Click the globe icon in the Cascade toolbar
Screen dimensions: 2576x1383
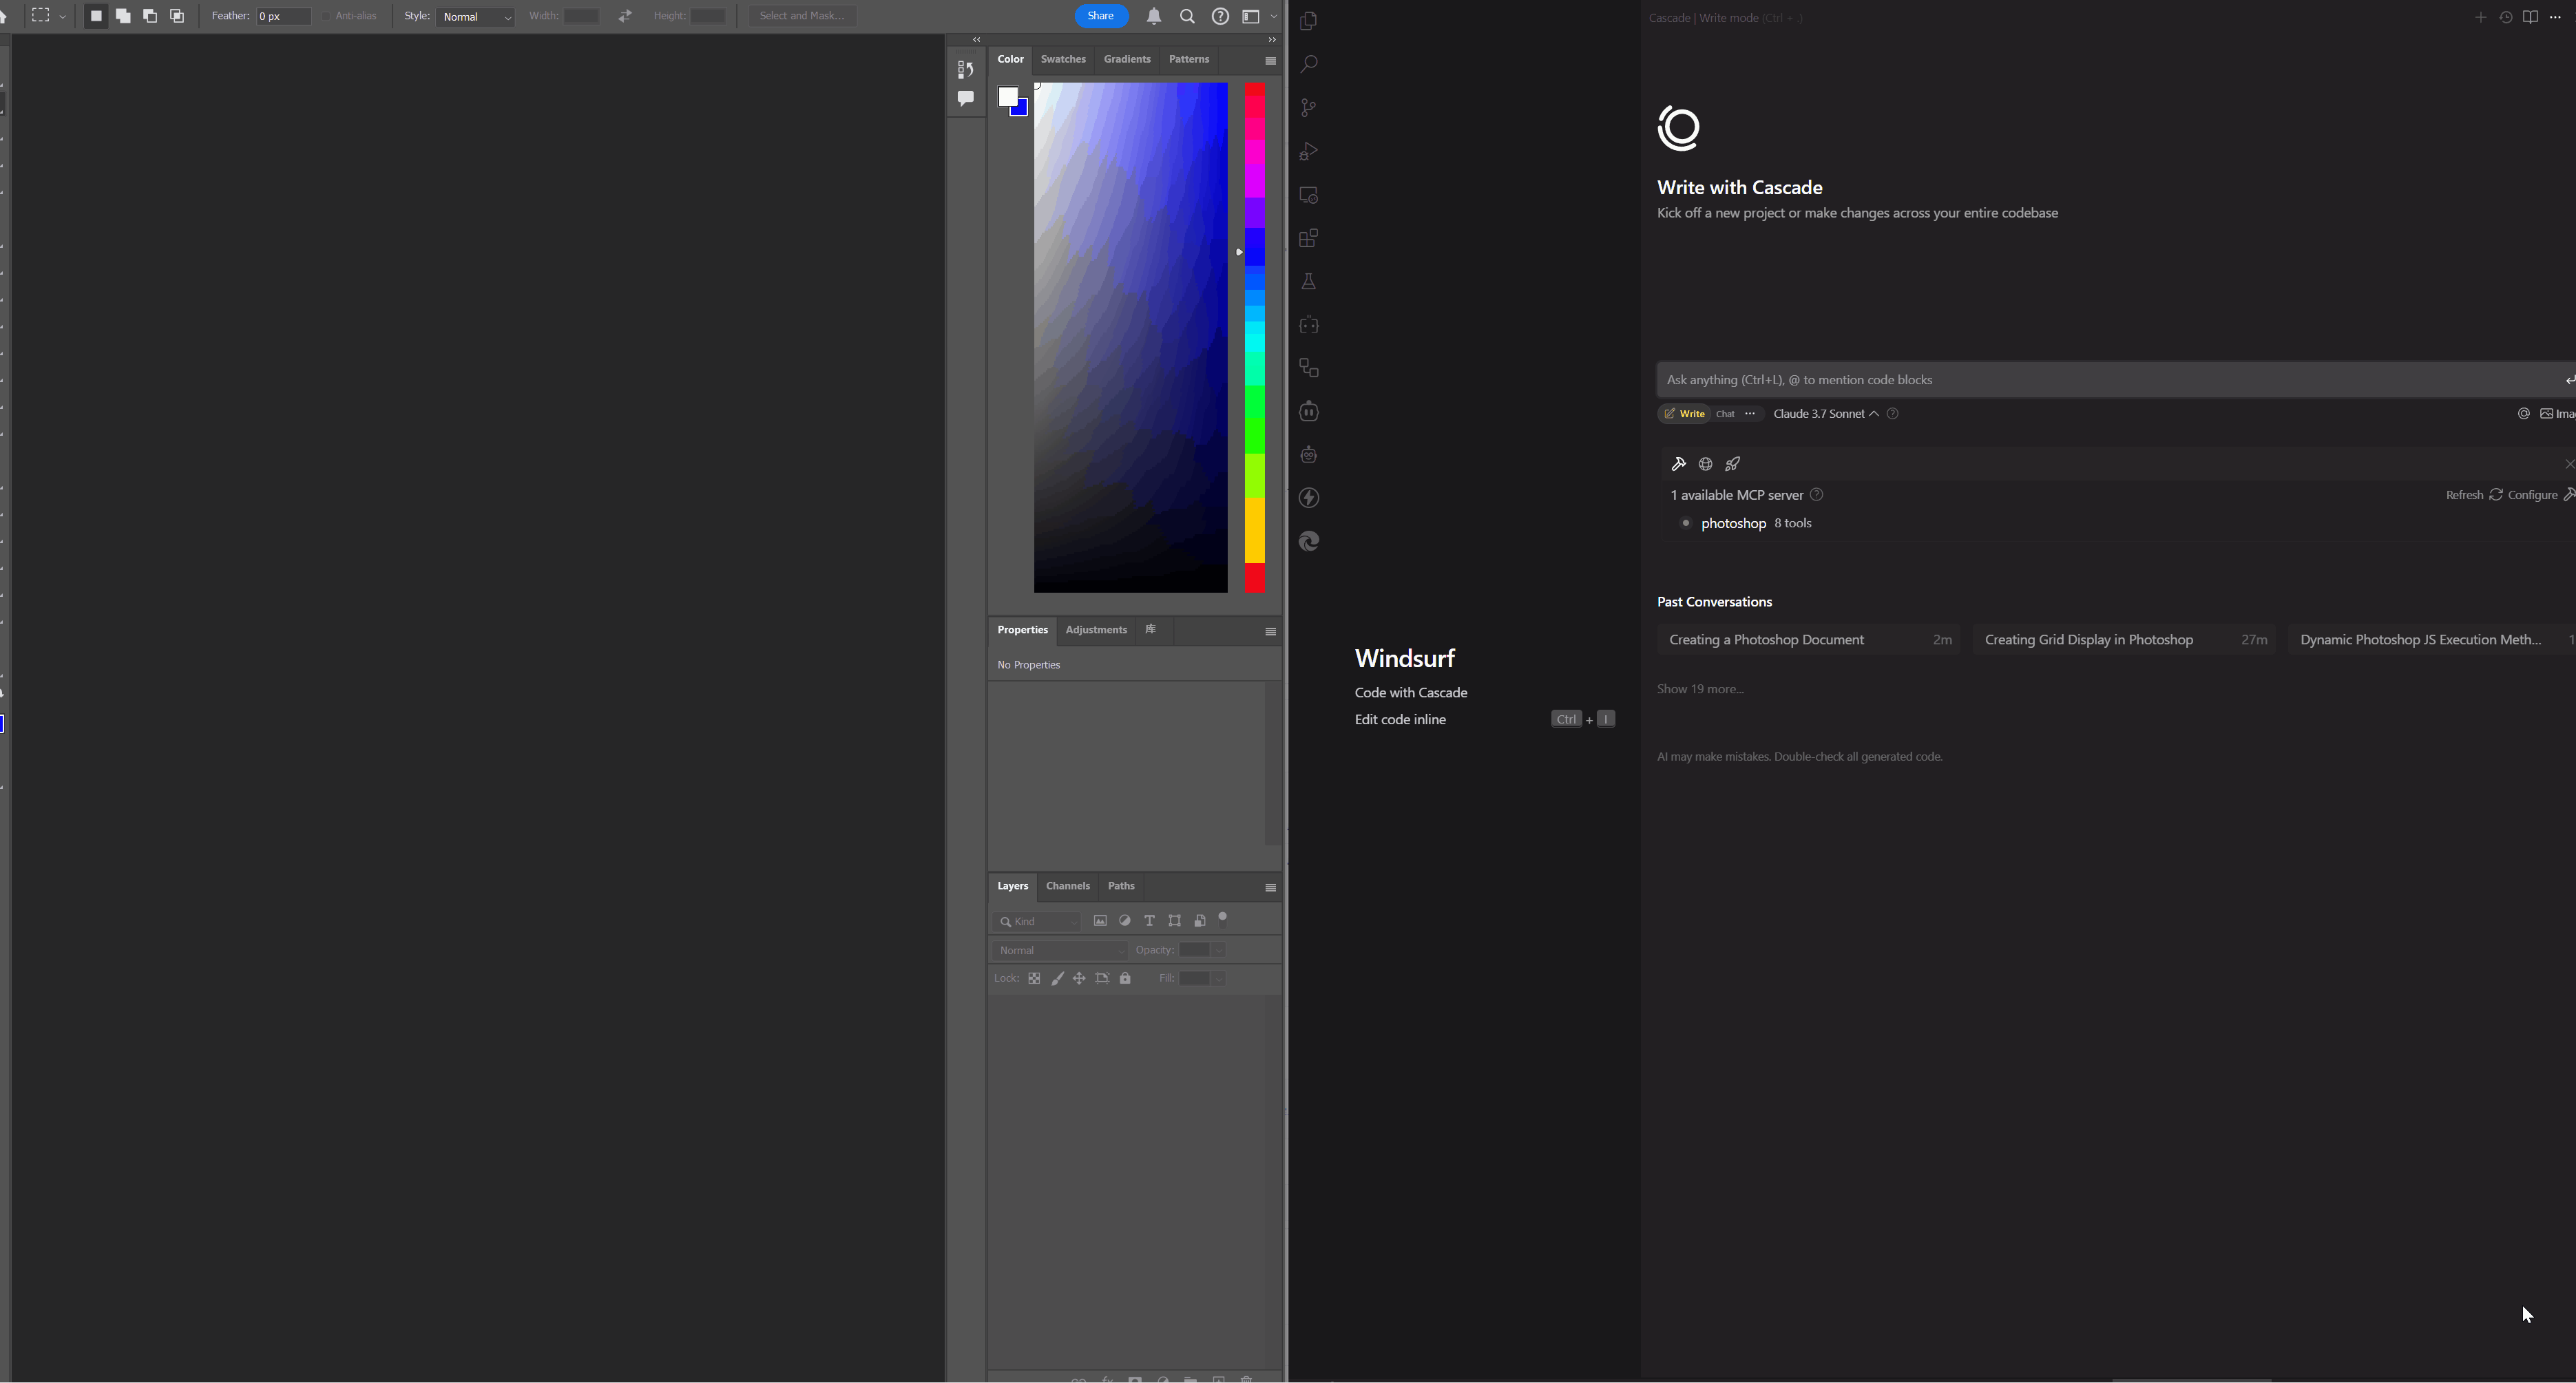(1706, 463)
